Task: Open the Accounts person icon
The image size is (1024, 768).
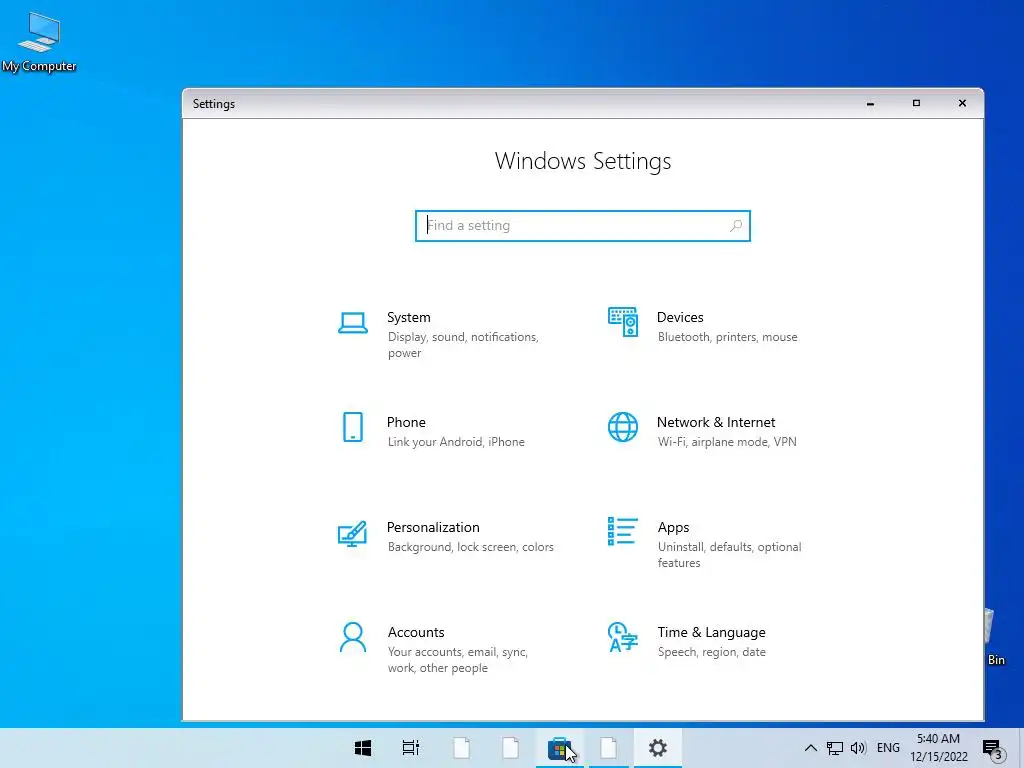Action: [x=353, y=637]
